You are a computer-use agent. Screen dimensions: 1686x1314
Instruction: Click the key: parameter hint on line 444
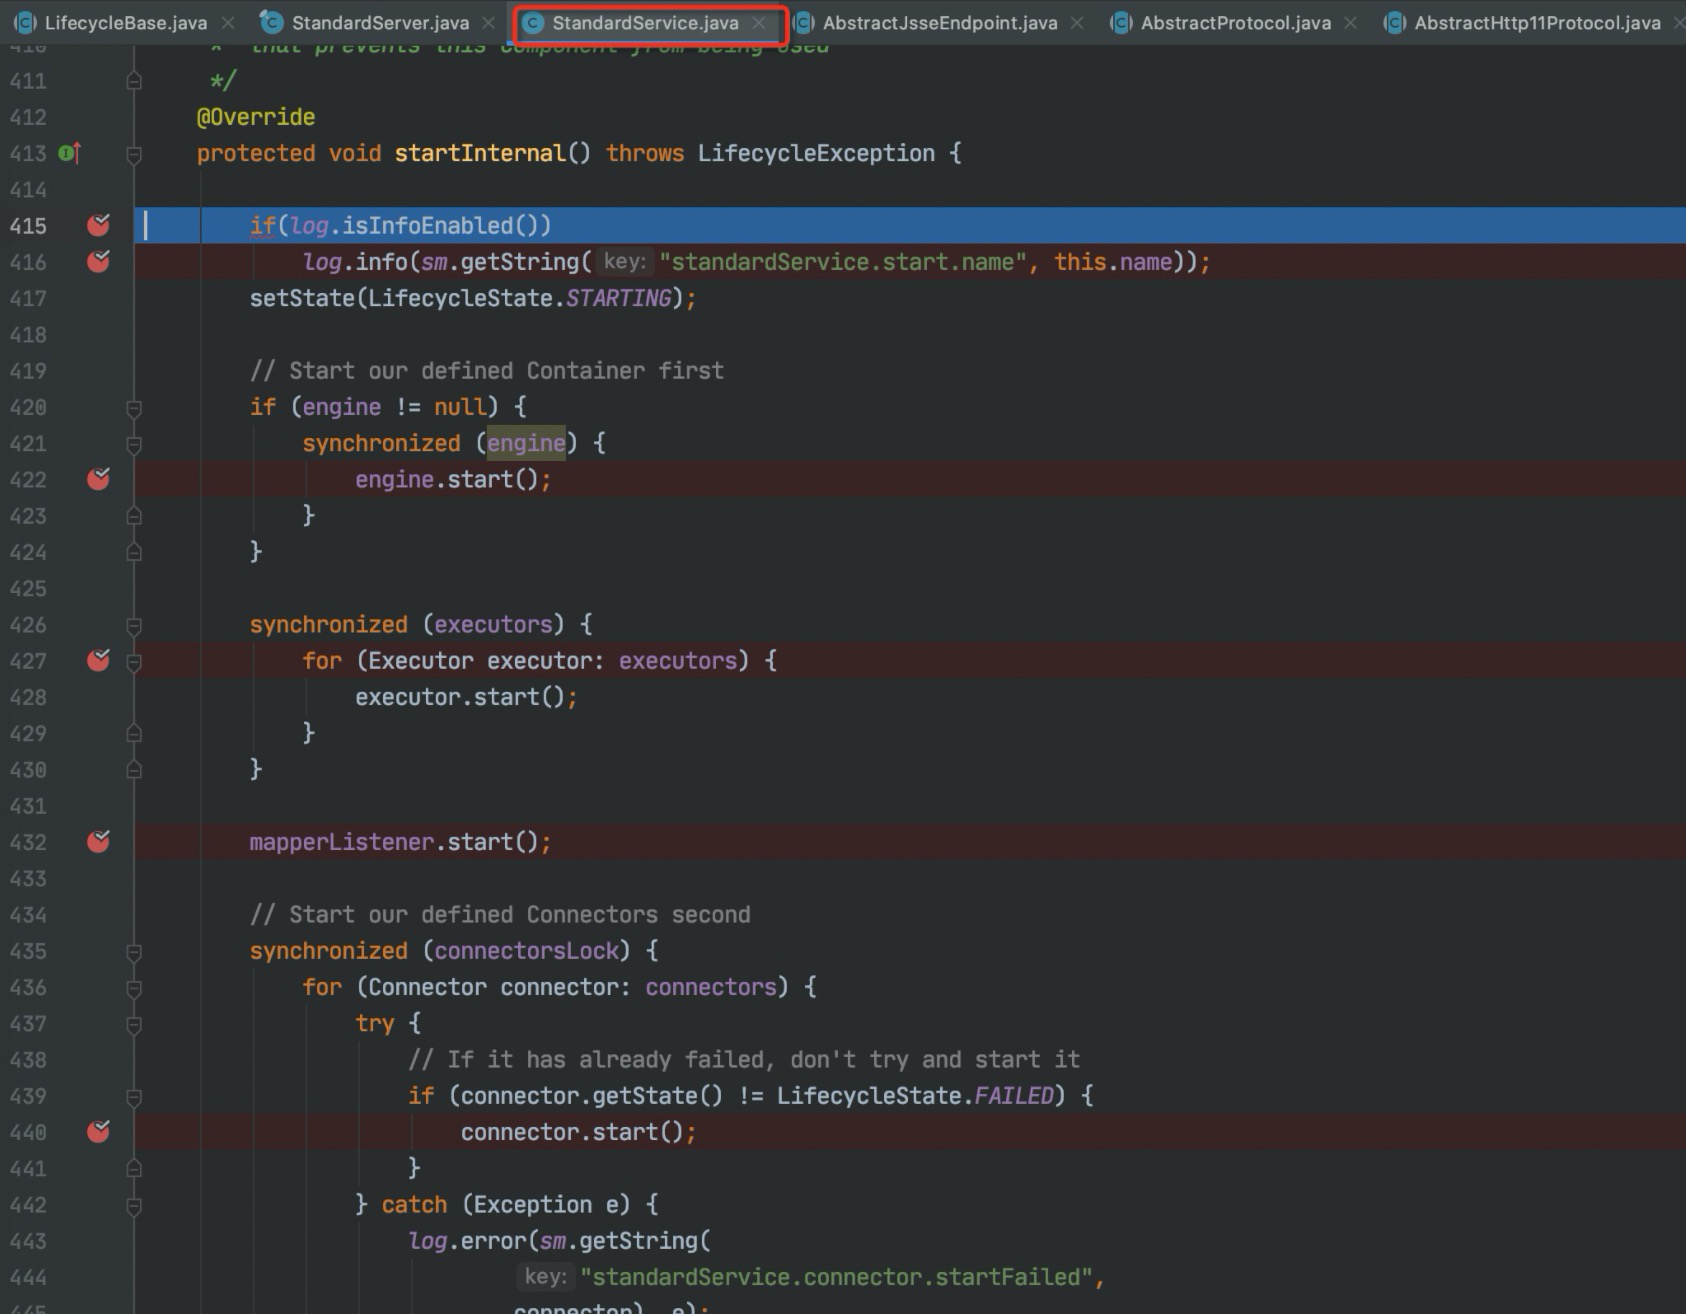pos(545,1278)
